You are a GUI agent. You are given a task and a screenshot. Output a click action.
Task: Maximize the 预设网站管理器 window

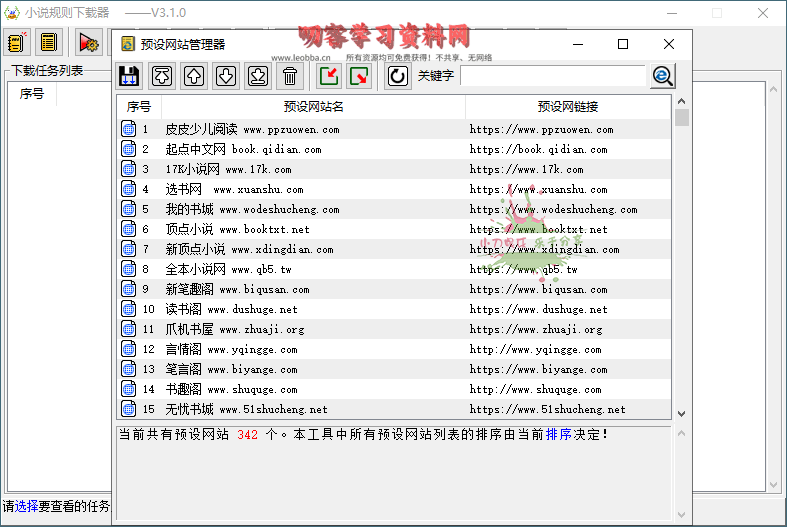[x=623, y=44]
